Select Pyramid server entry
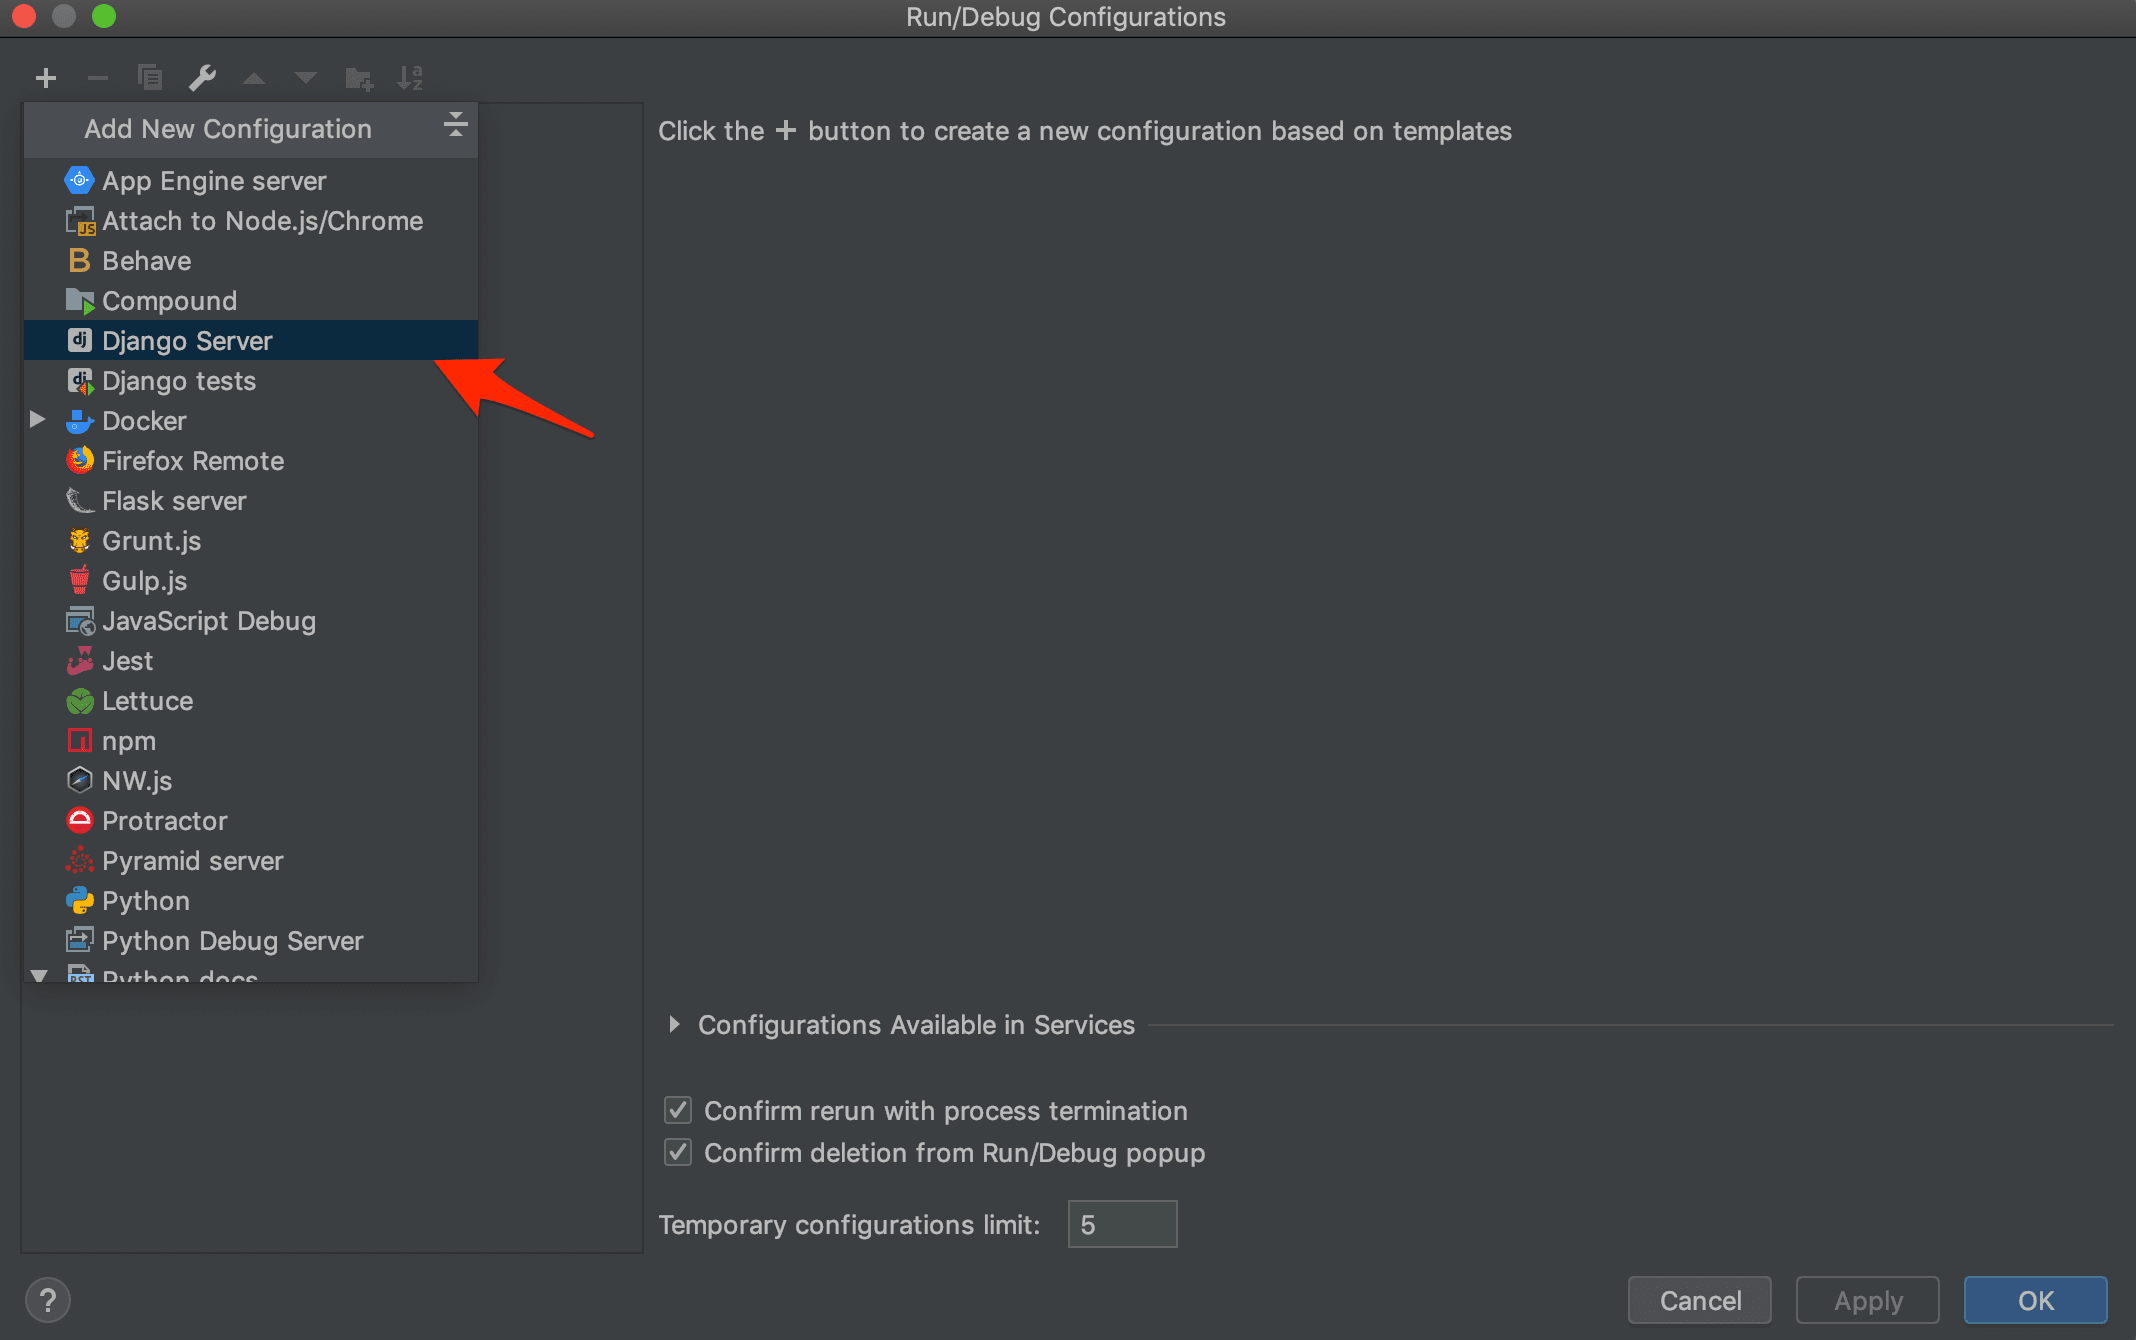2136x1340 pixels. click(251, 861)
